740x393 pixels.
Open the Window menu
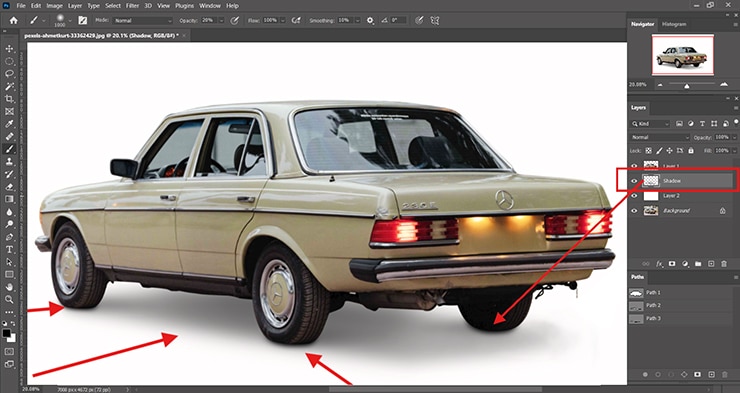point(210,6)
